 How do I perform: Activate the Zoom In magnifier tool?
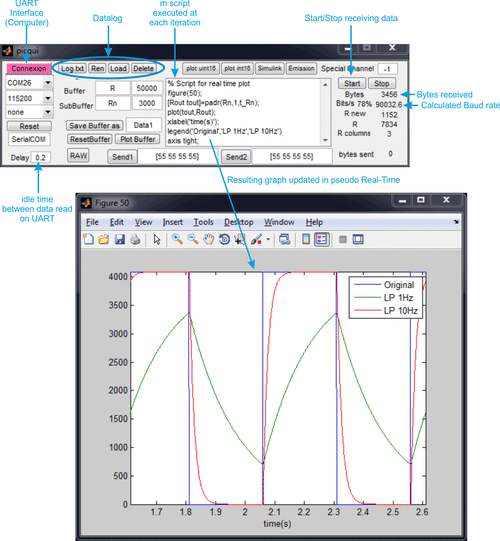tap(177, 239)
